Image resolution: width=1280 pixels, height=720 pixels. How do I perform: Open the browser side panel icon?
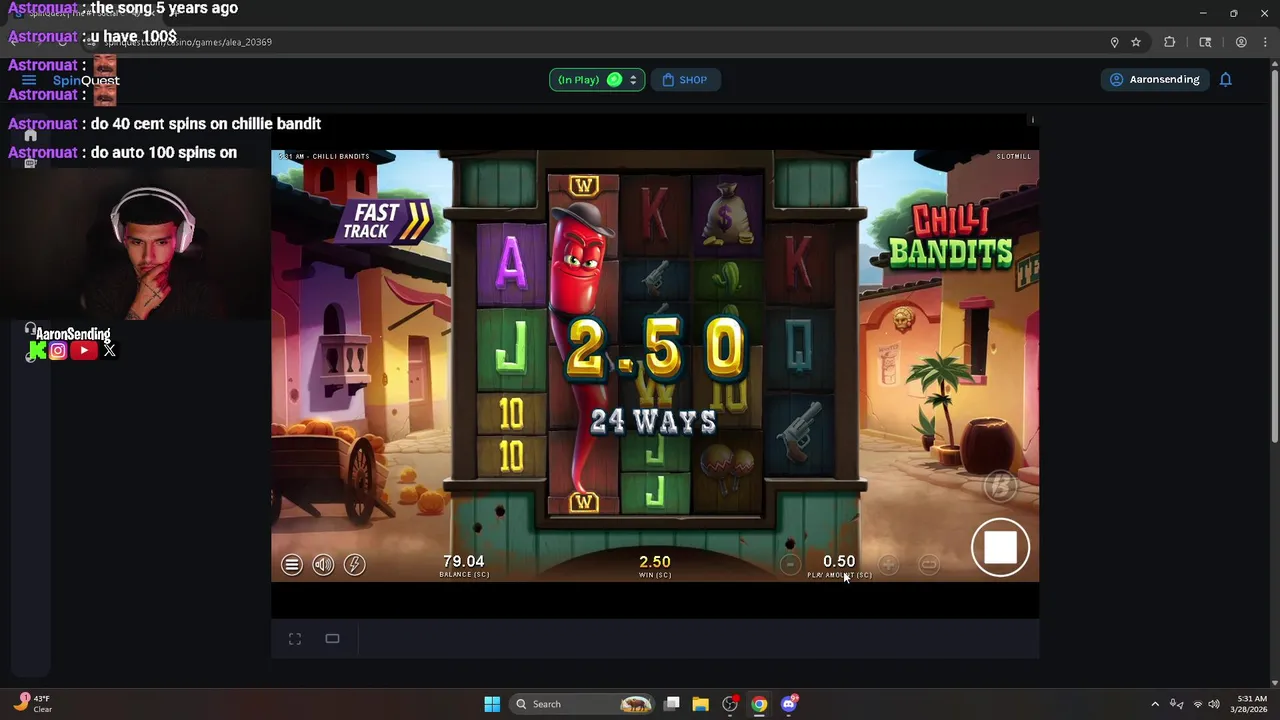click(x=1205, y=42)
